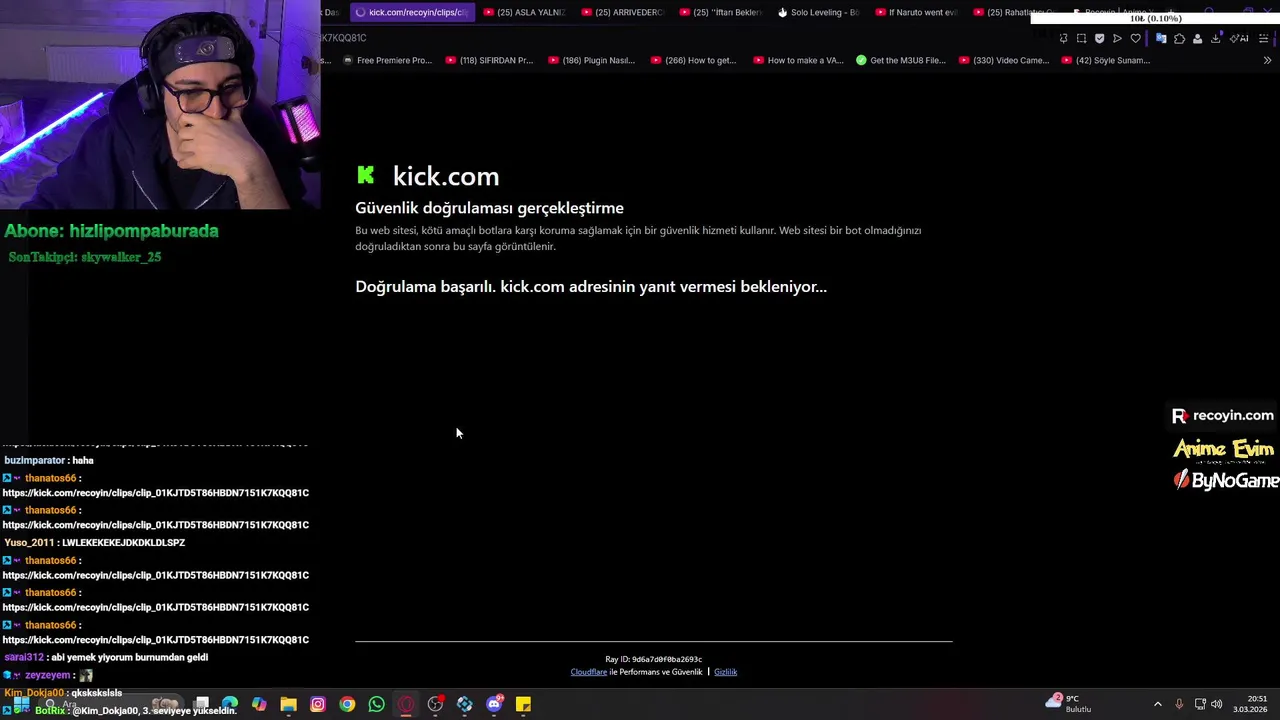Switch to the (25) Iftarı Bekler tab
Image resolution: width=1280 pixels, height=720 pixels.
point(720,12)
